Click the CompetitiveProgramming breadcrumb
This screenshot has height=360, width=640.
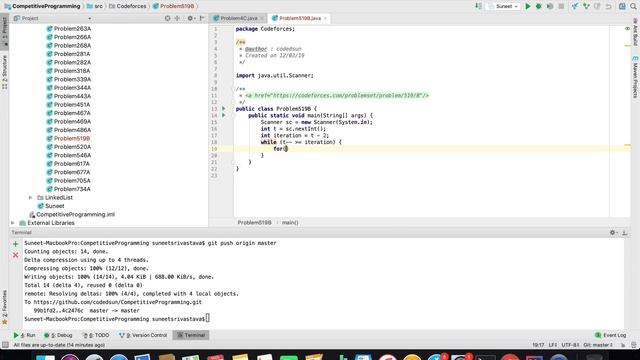[x=42, y=6]
